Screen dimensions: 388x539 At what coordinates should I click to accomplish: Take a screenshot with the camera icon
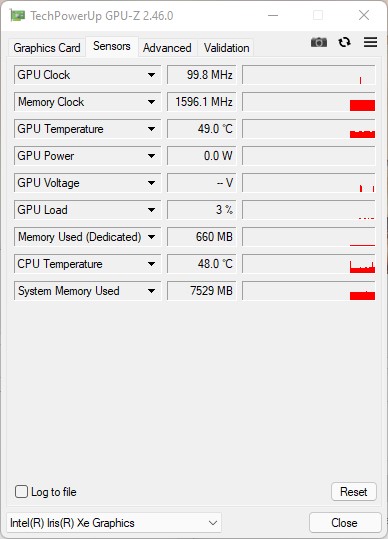pyautogui.click(x=319, y=42)
